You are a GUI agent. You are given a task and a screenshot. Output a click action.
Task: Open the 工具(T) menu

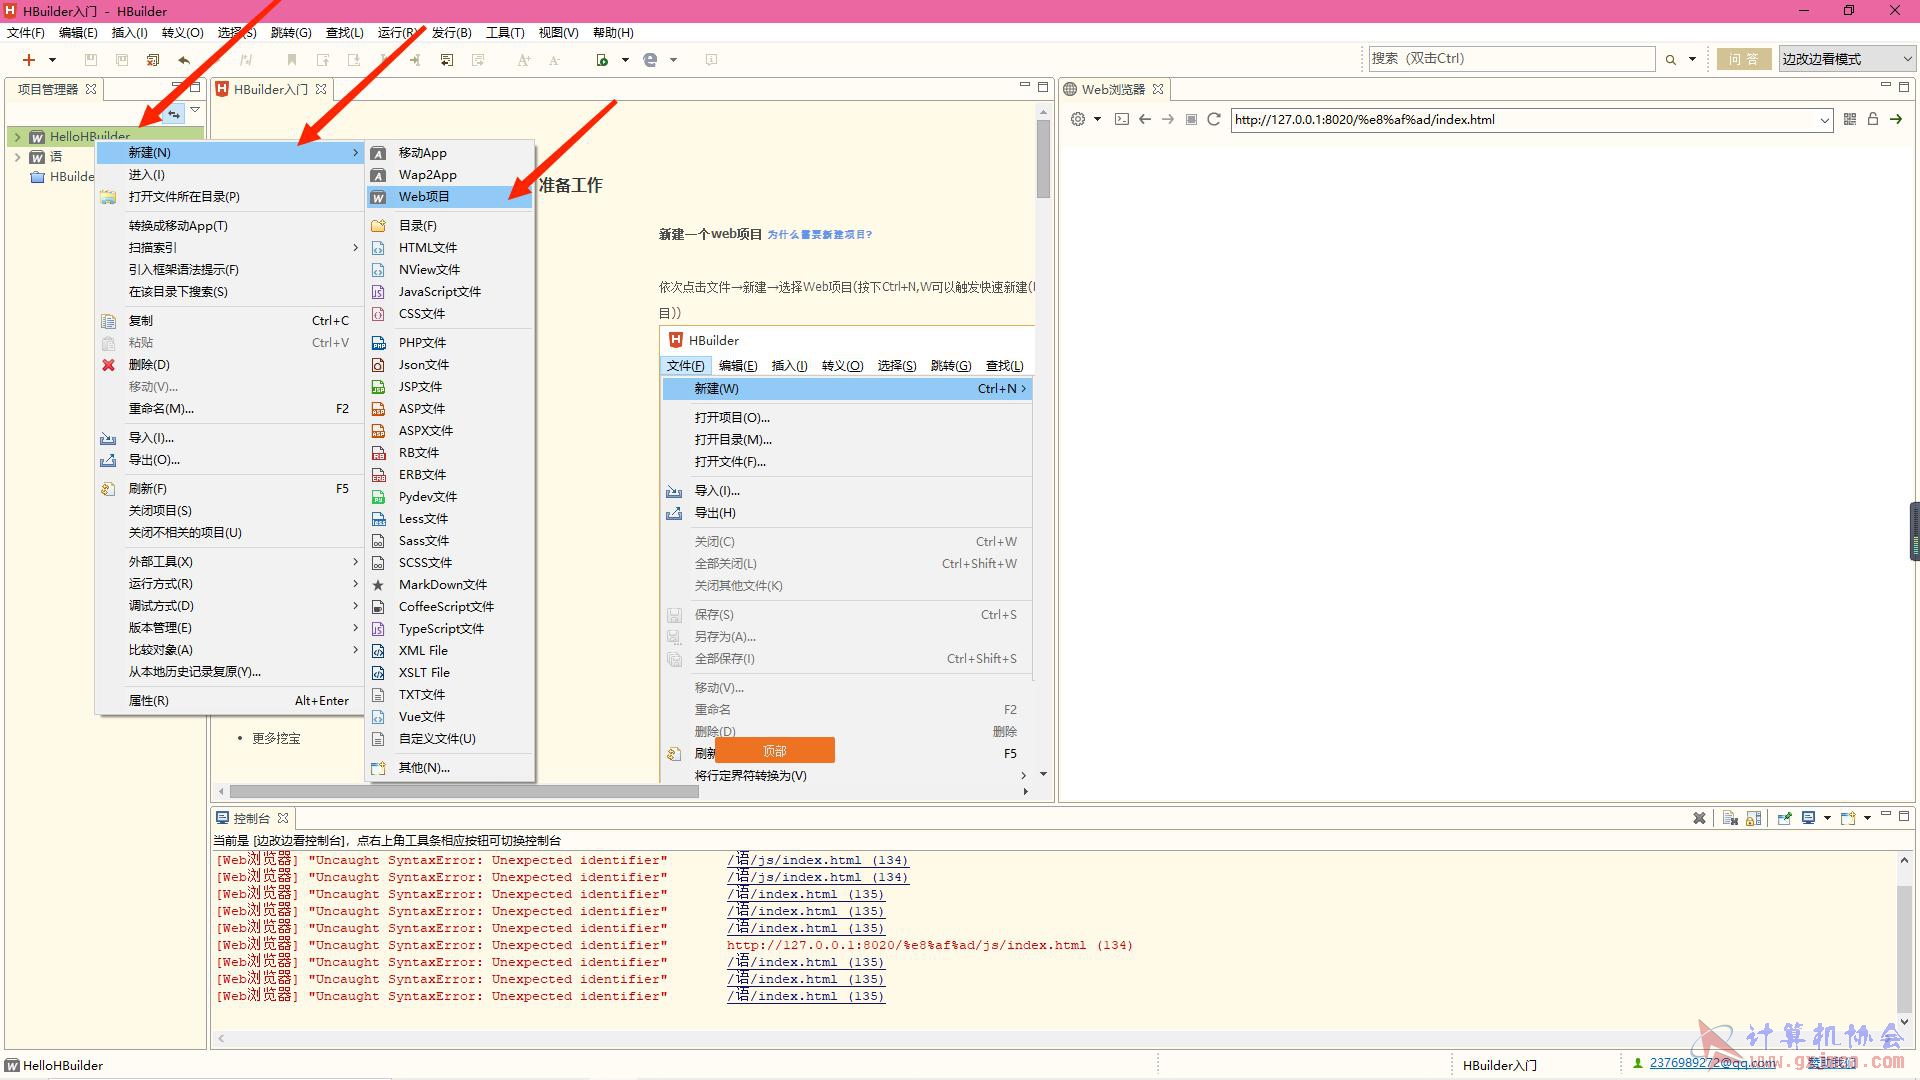505,33
